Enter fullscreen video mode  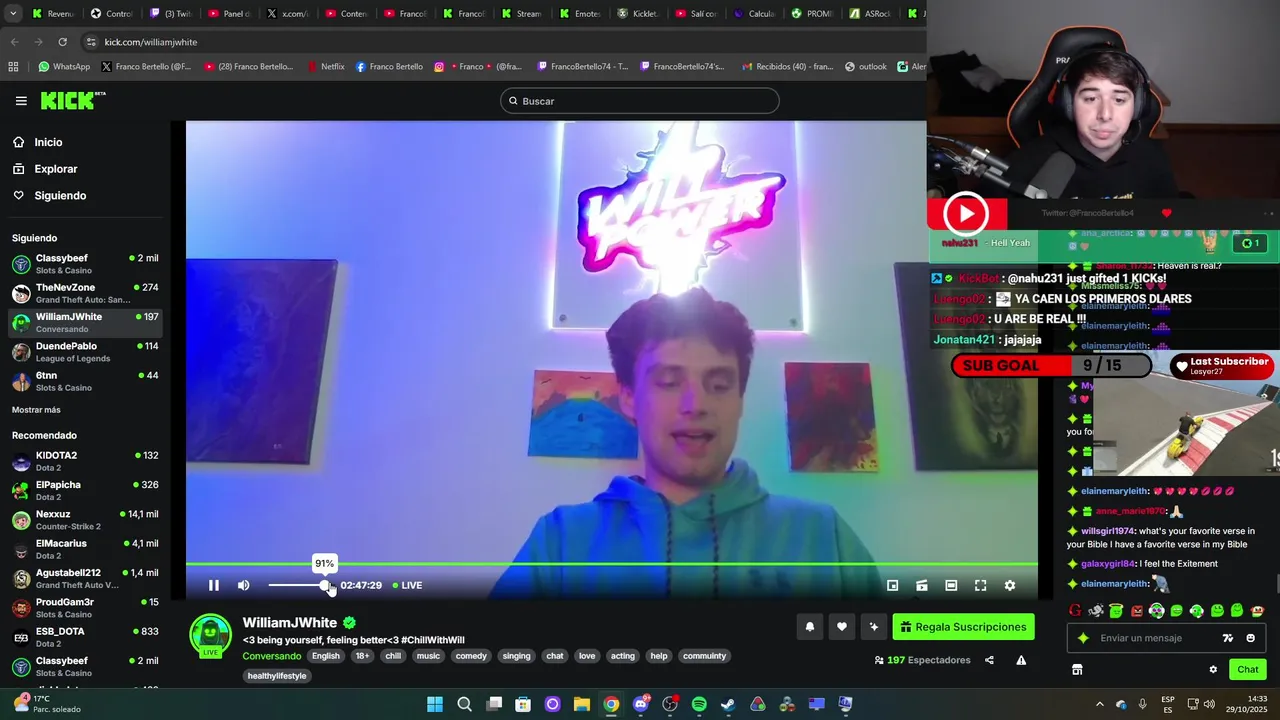point(980,585)
